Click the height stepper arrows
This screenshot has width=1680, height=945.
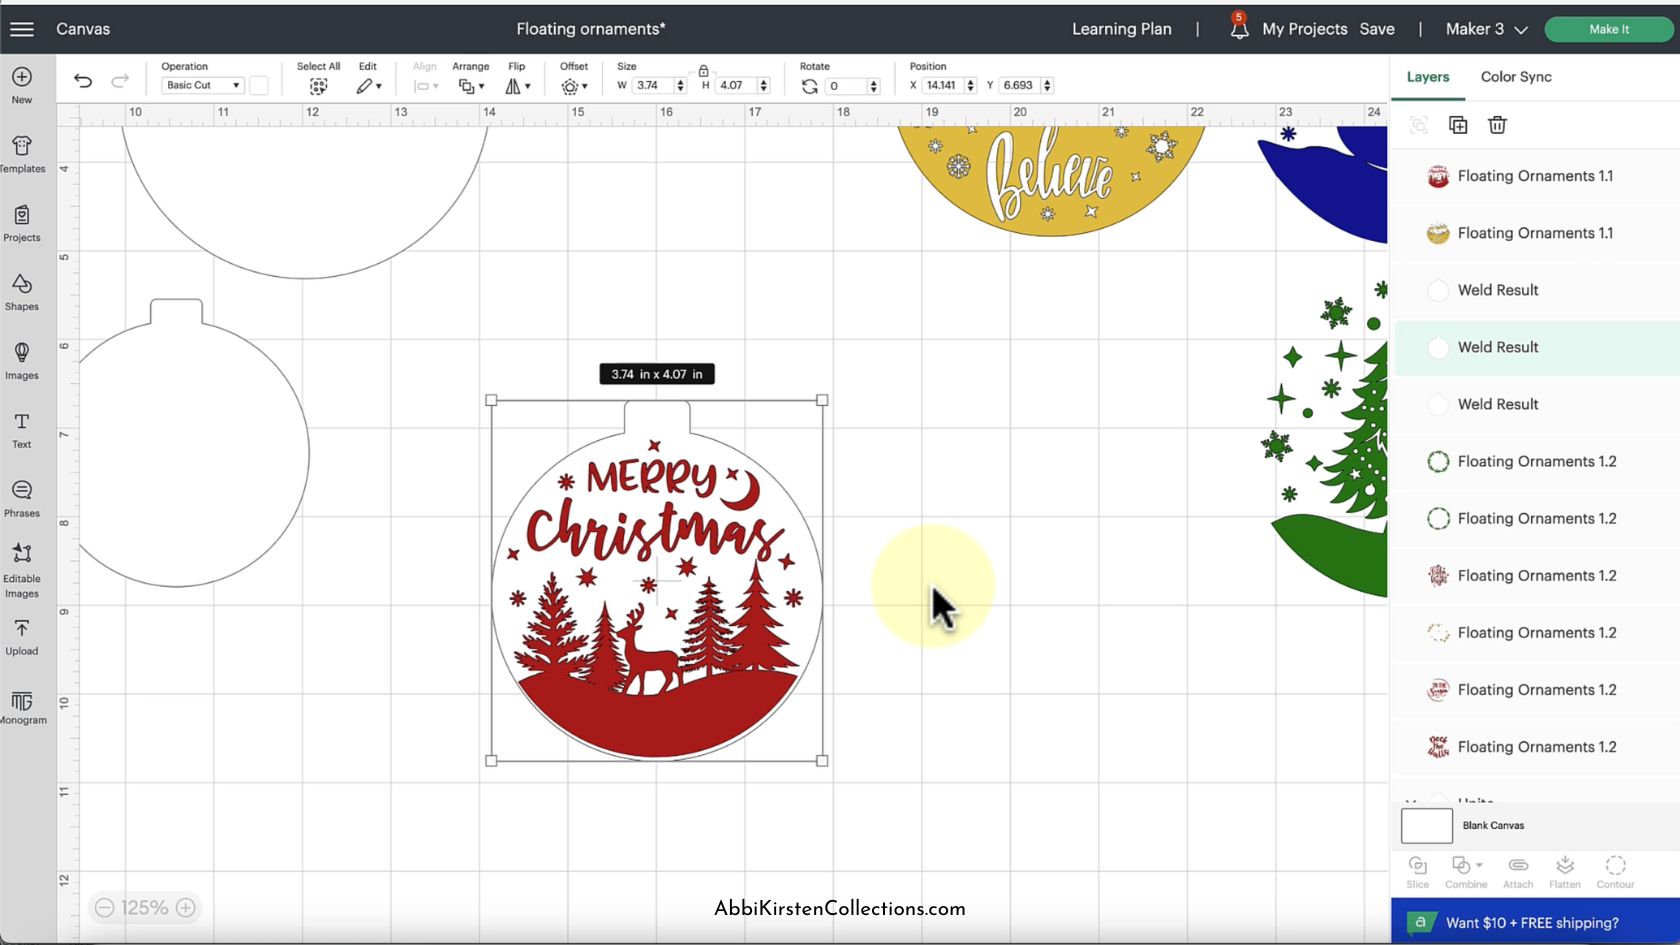point(764,86)
